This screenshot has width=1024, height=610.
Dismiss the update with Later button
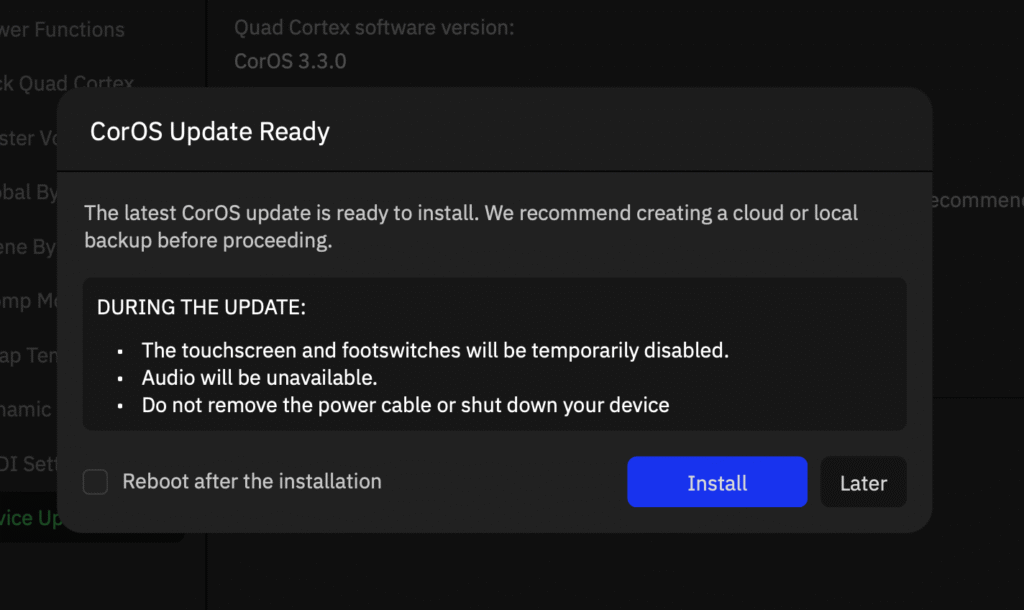coord(863,483)
